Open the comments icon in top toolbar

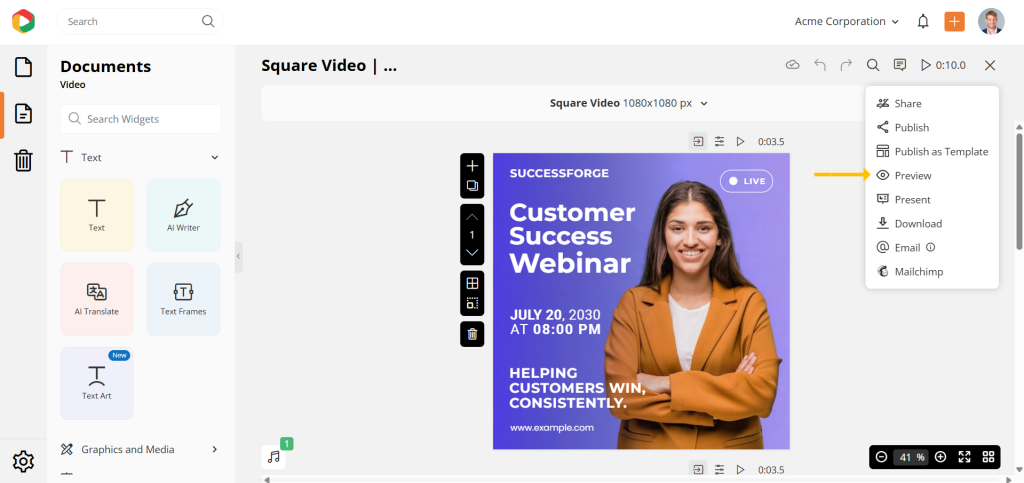[900, 65]
